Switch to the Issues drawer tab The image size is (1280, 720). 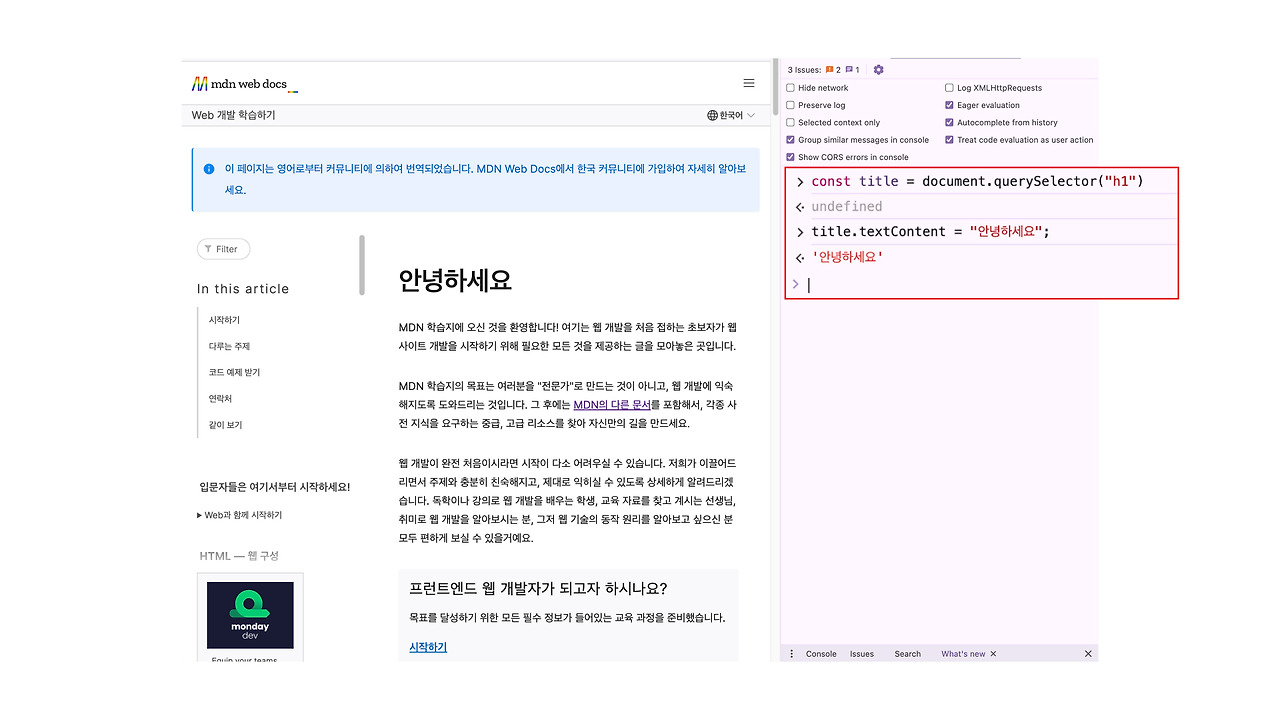[x=862, y=654]
